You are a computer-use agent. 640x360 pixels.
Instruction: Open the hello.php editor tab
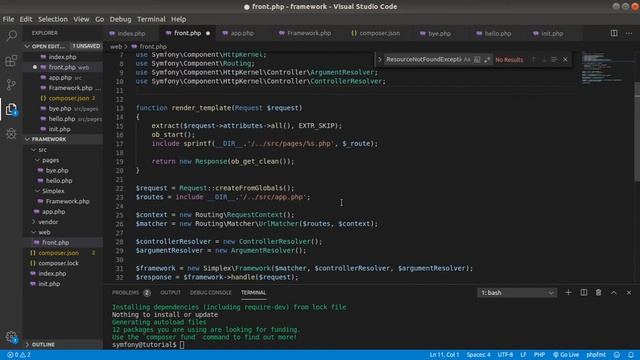498,33
